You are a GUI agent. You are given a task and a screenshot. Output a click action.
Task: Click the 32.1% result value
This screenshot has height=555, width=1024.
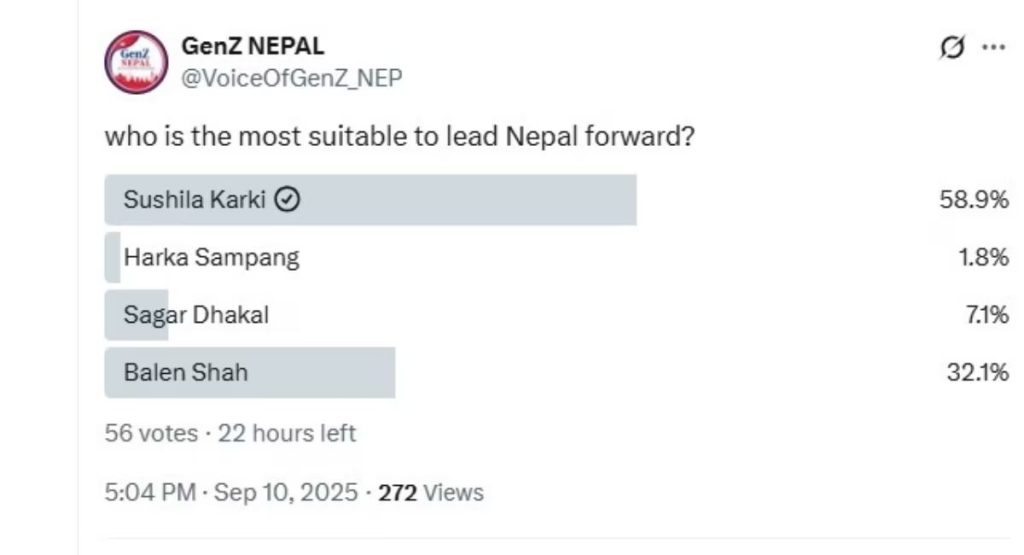click(x=976, y=373)
